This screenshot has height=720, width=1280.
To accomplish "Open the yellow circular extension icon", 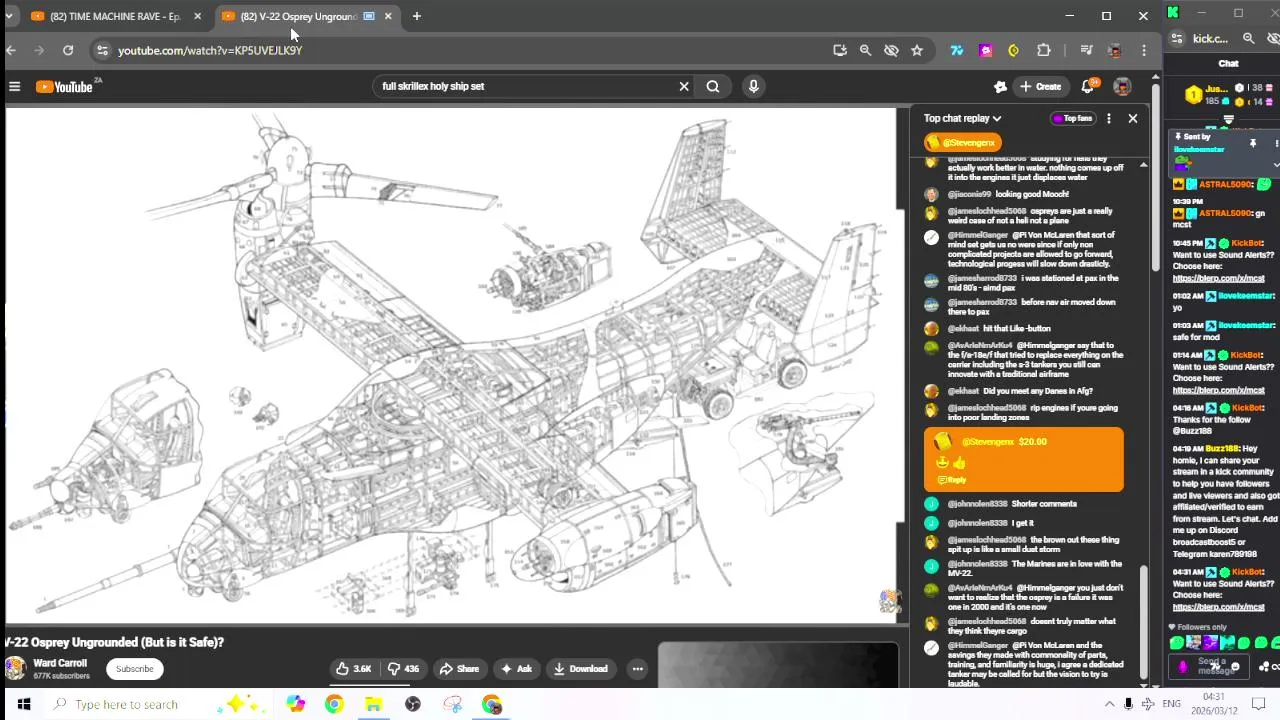I will [1014, 50].
